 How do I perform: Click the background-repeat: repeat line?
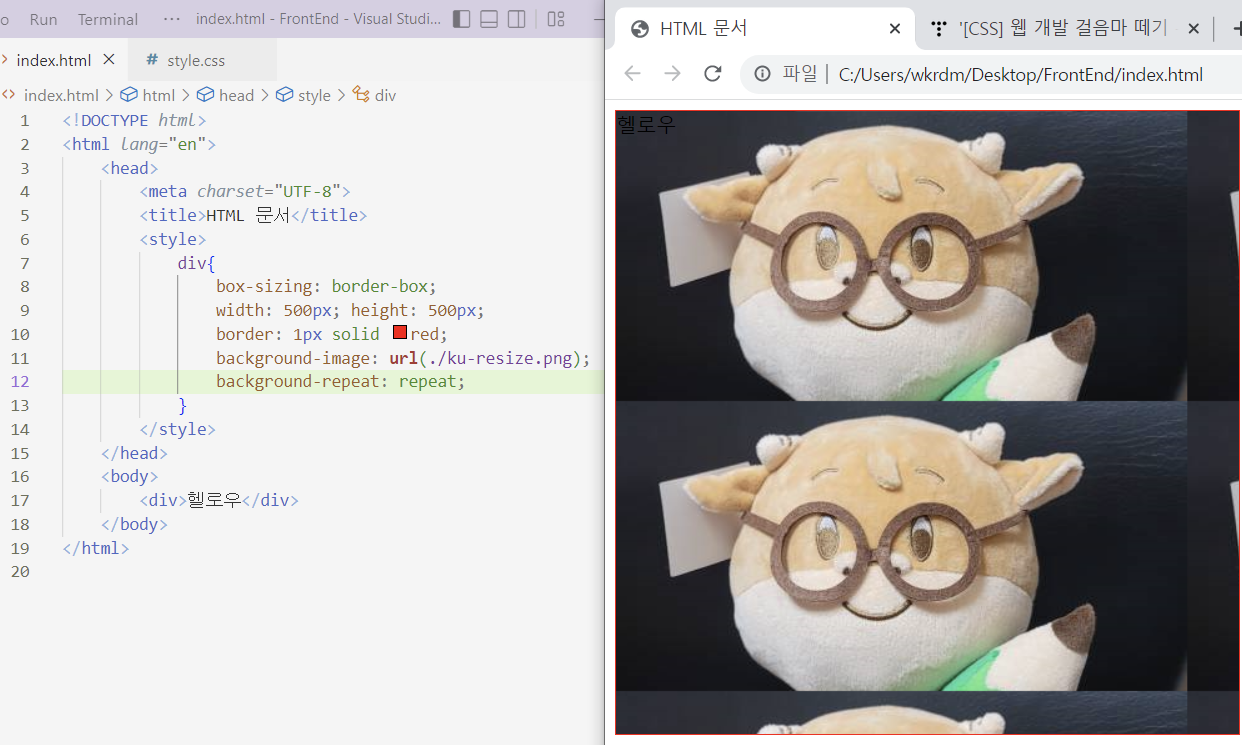(341, 381)
